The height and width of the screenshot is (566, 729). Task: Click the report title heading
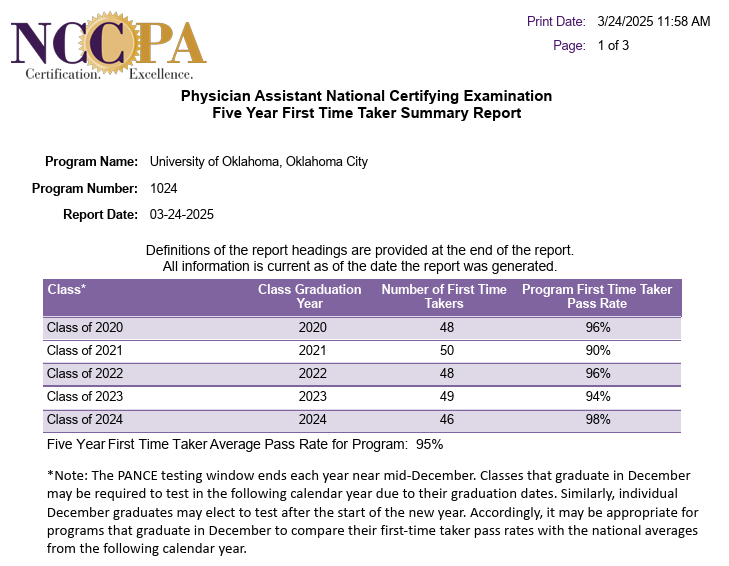366,105
